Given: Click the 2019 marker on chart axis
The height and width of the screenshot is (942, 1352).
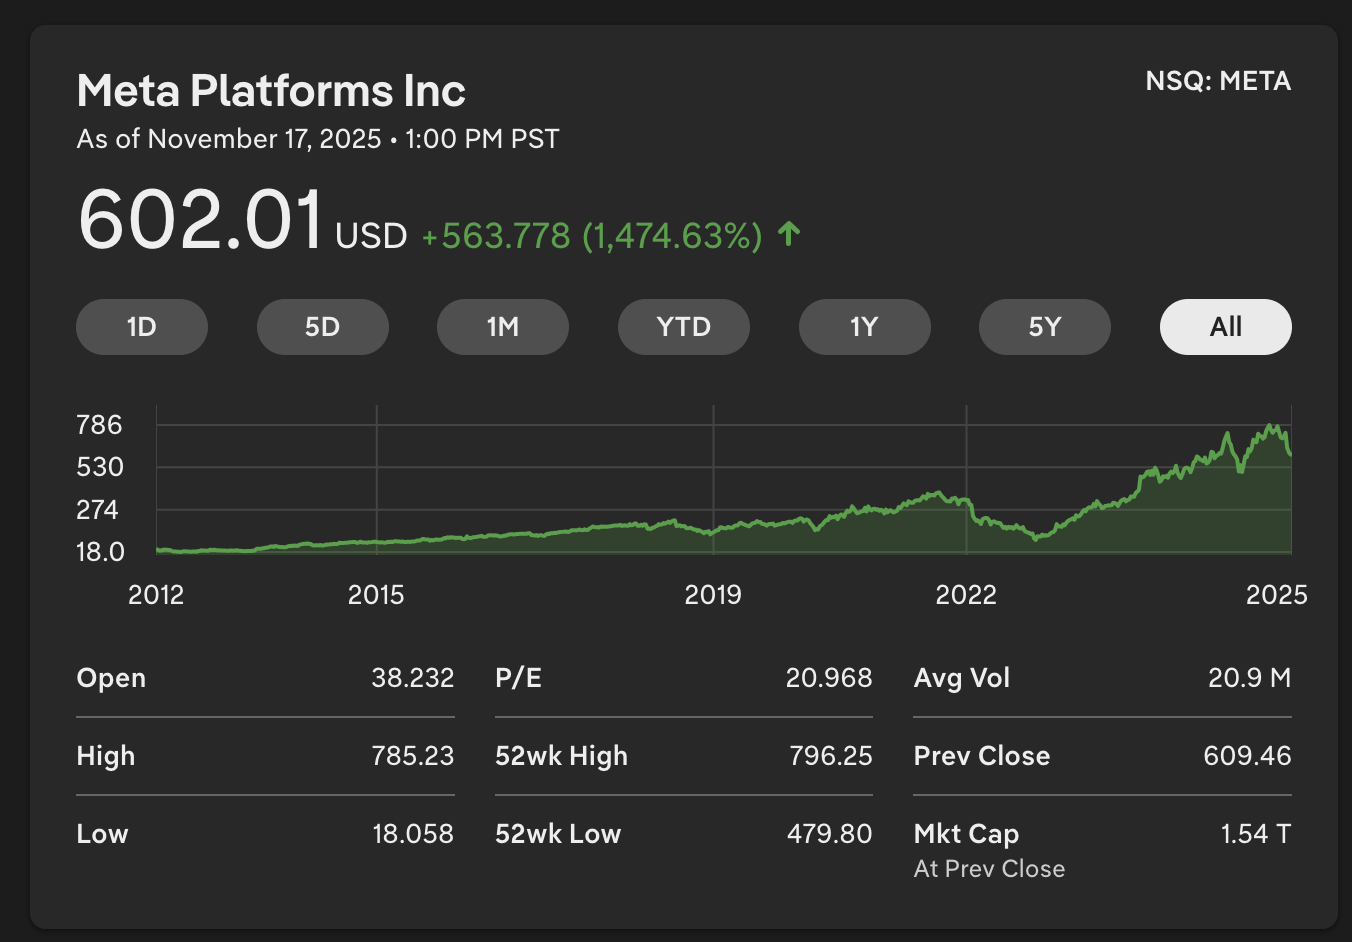Looking at the screenshot, I should point(713,595).
